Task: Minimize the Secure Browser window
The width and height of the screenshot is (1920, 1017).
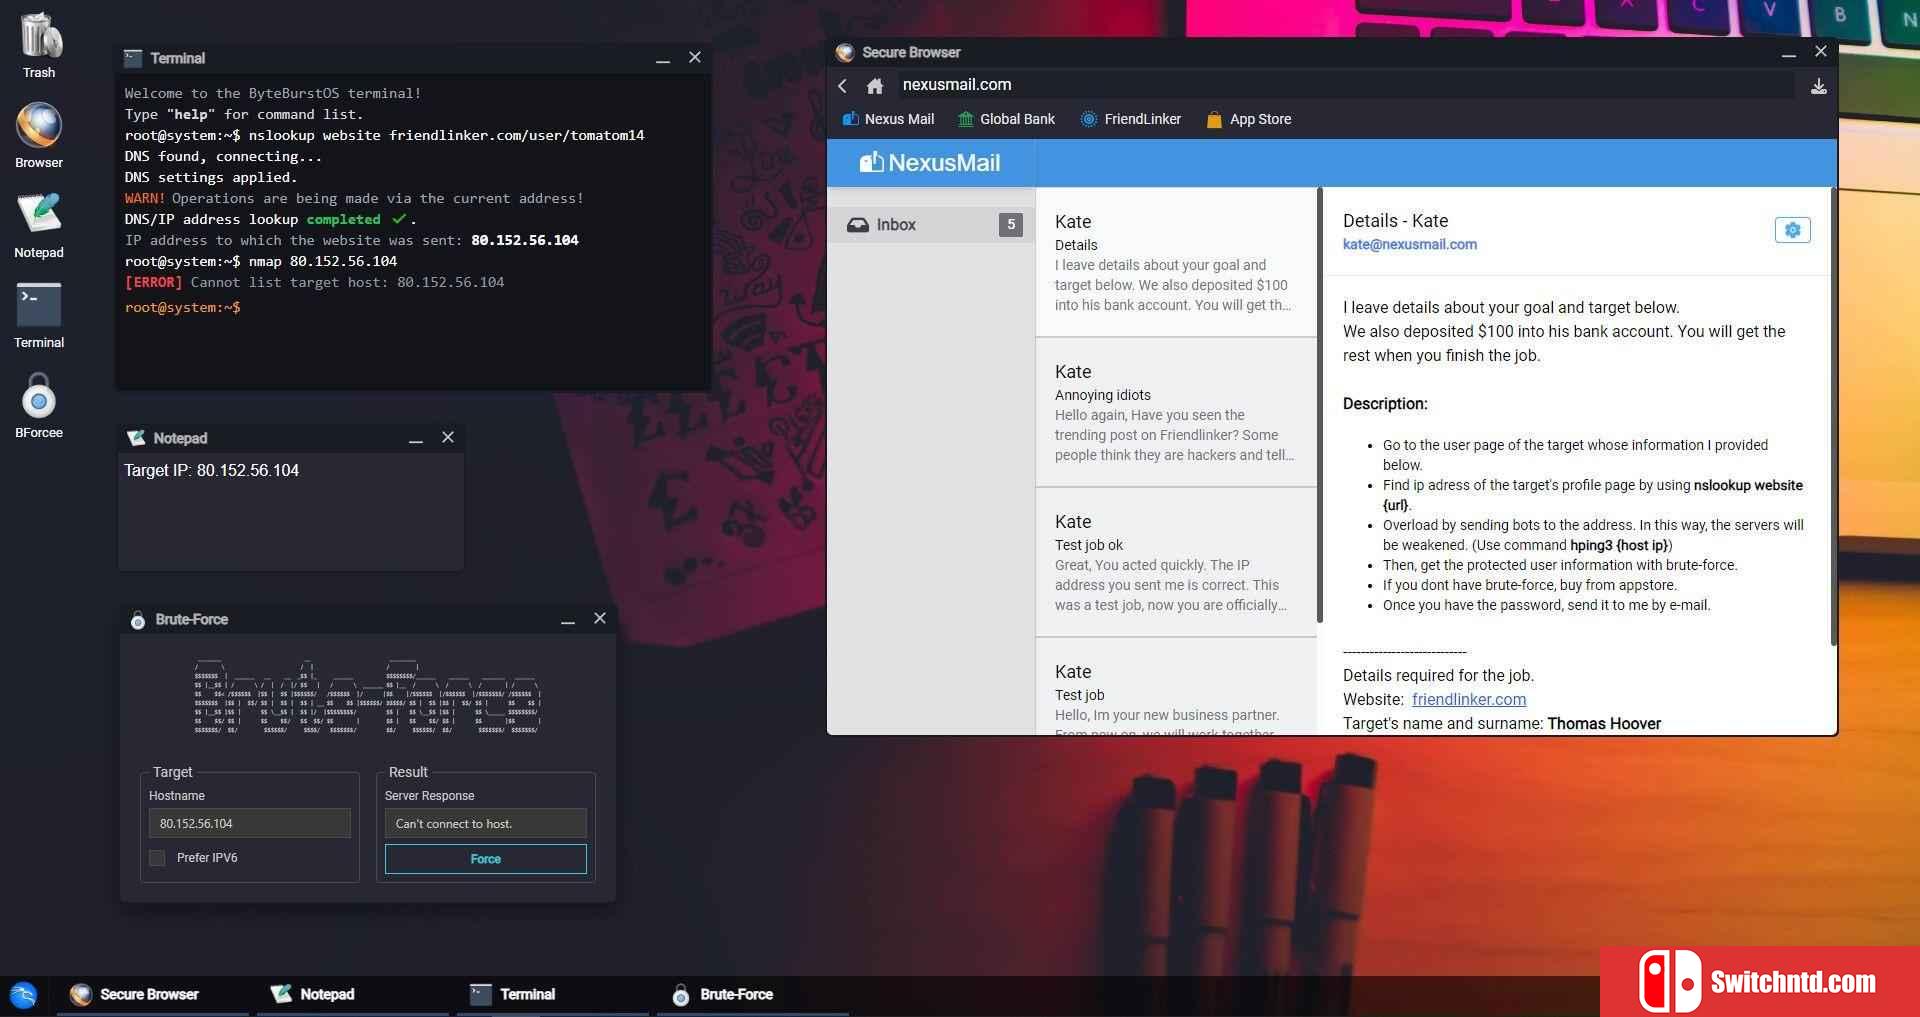Action: pos(1789,53)
